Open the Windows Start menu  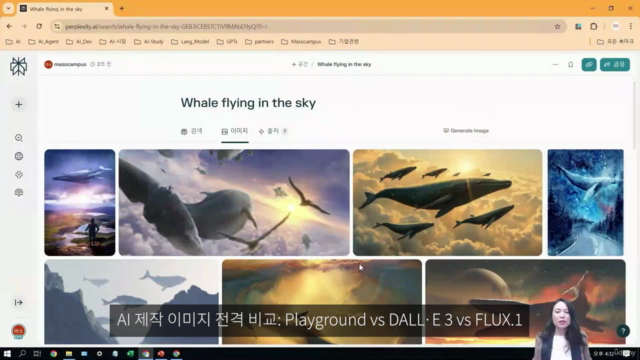click(x=7, y=353)
